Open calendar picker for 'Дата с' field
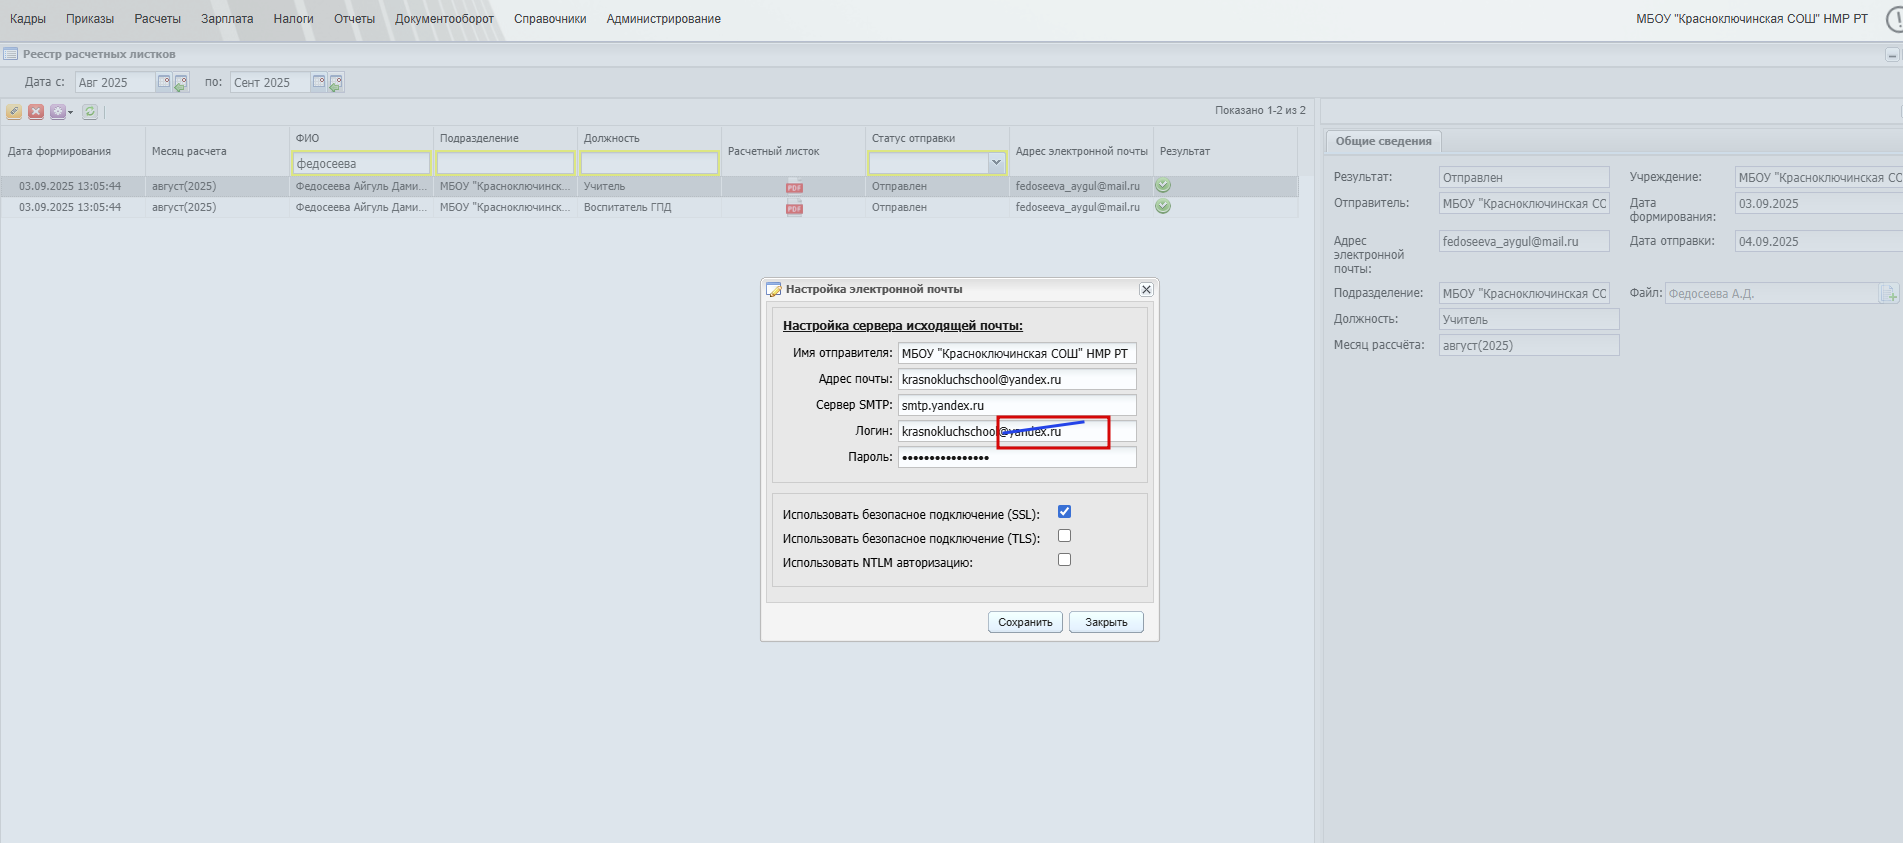The height and width of the screenshot is (843, 1903). click(164, 82)
